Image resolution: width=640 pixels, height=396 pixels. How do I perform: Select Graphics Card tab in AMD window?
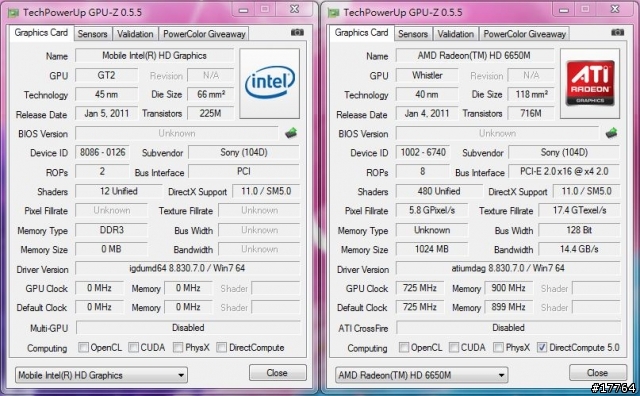362,33
